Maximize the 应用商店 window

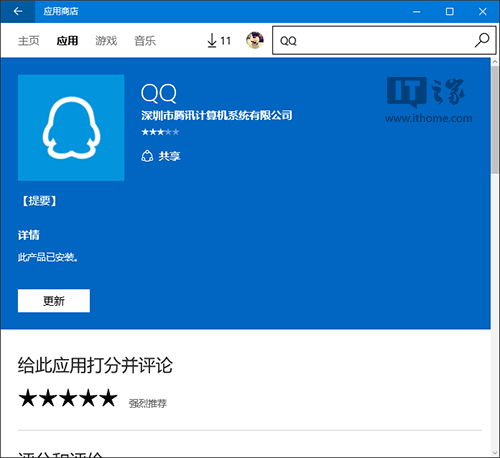click(x=450, y=12)
